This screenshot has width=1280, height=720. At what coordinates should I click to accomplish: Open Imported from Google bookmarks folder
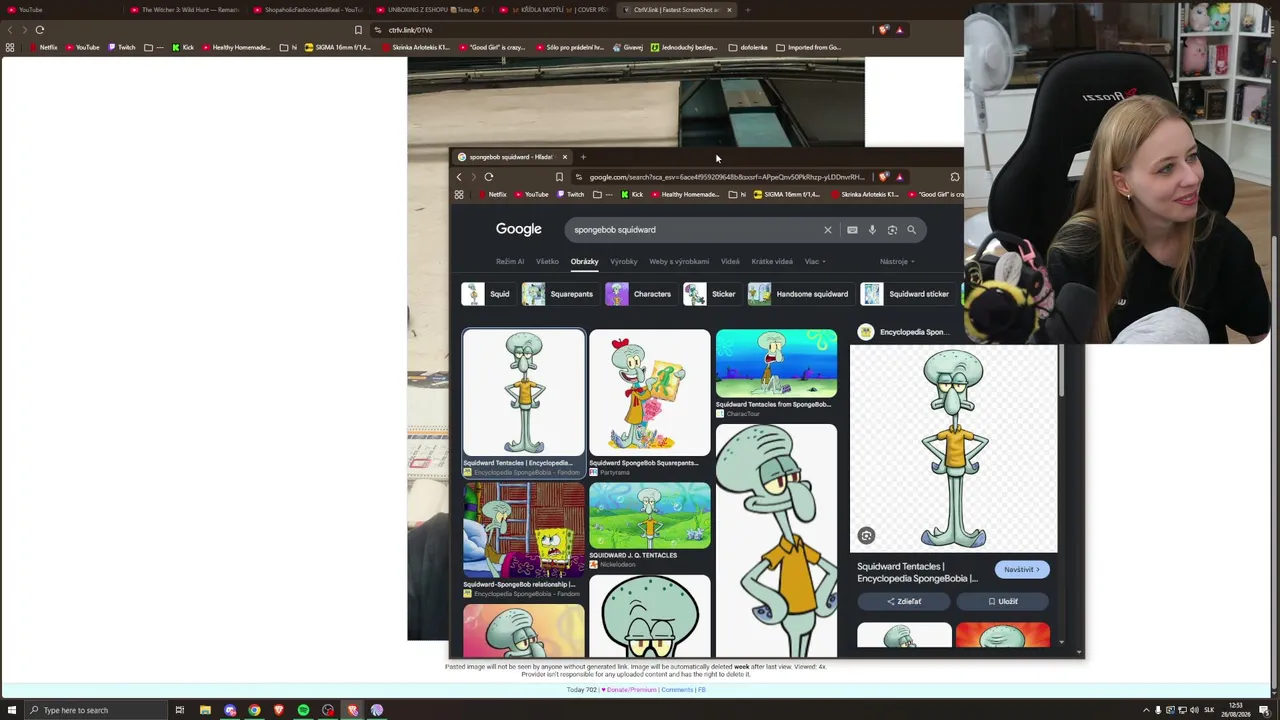pos(809,47)
